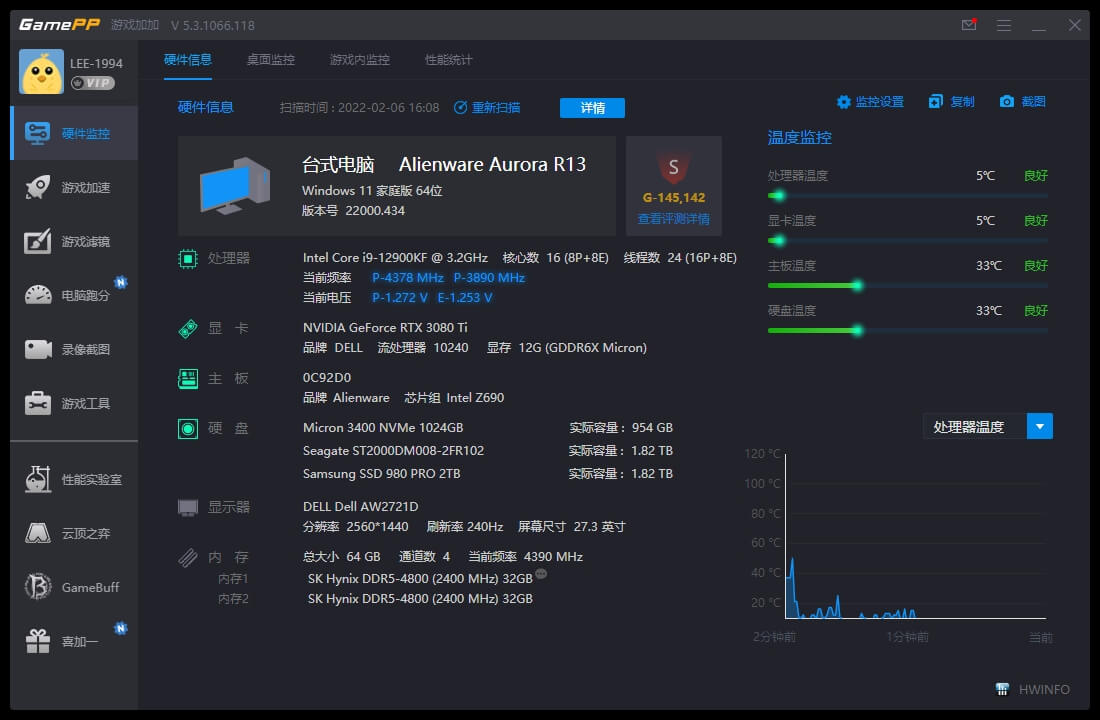1100x720 pixels.
Task: Open 电脑跑分 gauge icon
Action: (x=38, y=295)
